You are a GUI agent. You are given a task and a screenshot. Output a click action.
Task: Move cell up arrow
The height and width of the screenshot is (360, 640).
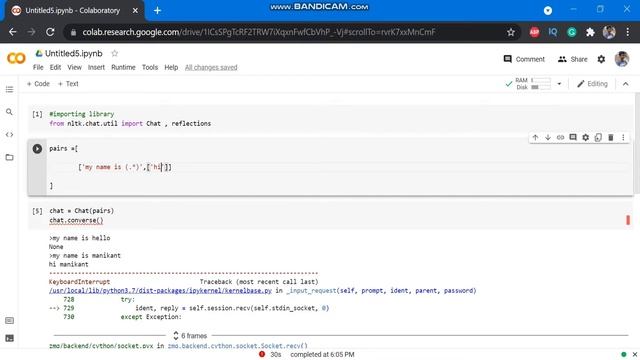click(x=535, y=138)
